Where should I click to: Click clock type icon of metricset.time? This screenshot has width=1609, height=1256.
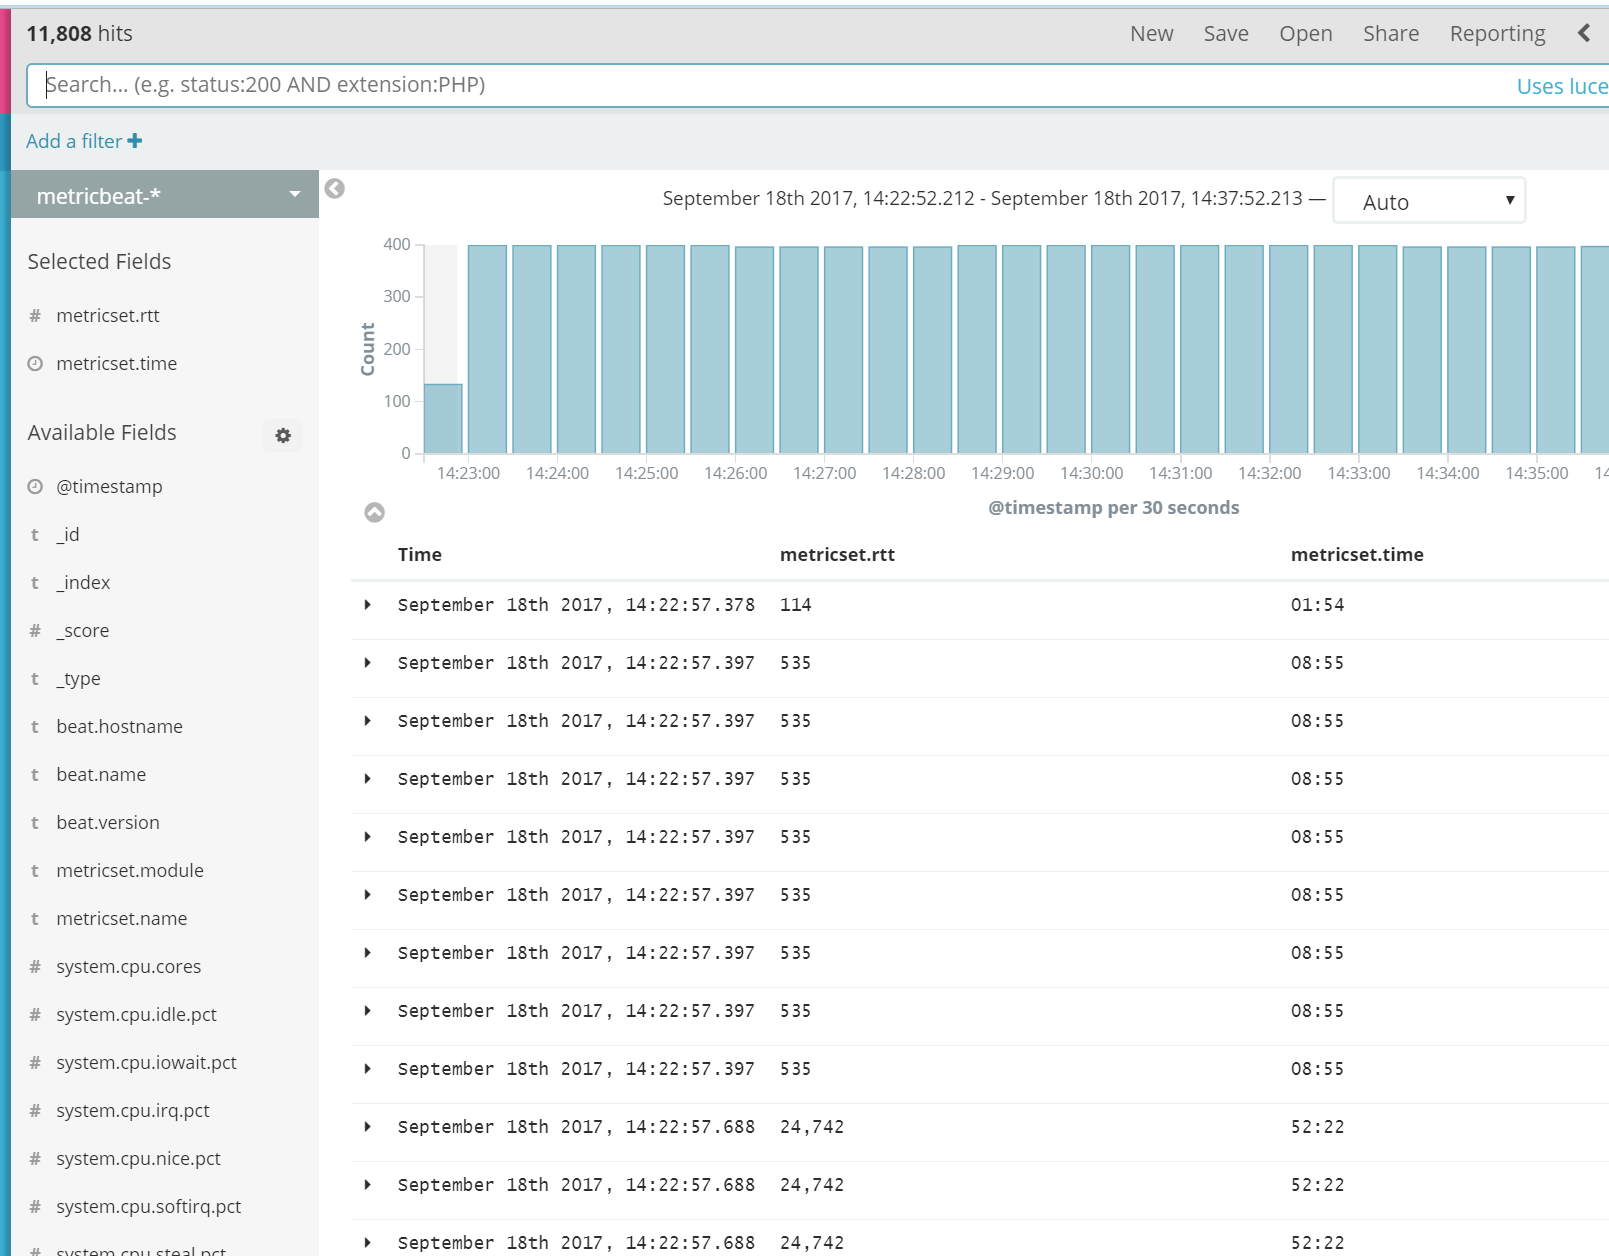[35, 364]
